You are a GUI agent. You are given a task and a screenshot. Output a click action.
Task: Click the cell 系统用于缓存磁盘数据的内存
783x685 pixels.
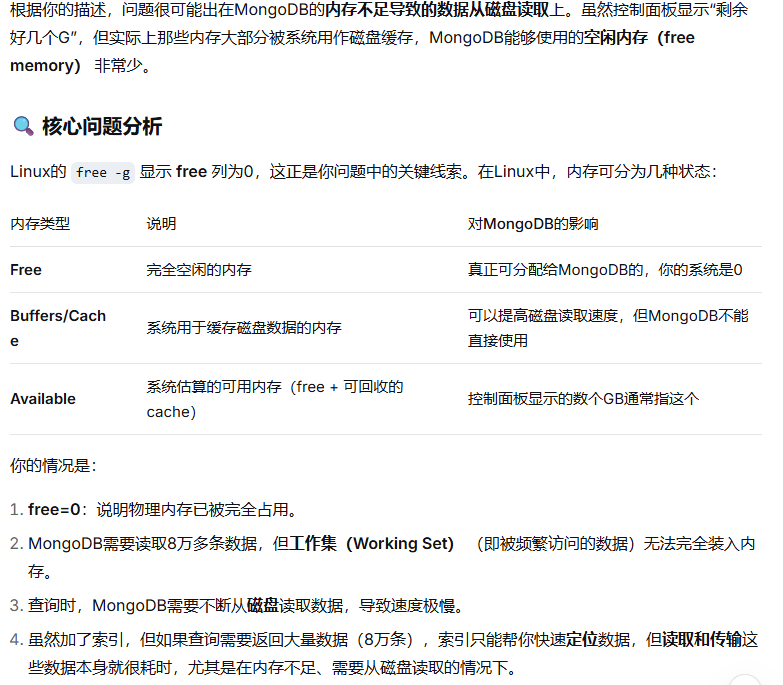tap(244, 328)
